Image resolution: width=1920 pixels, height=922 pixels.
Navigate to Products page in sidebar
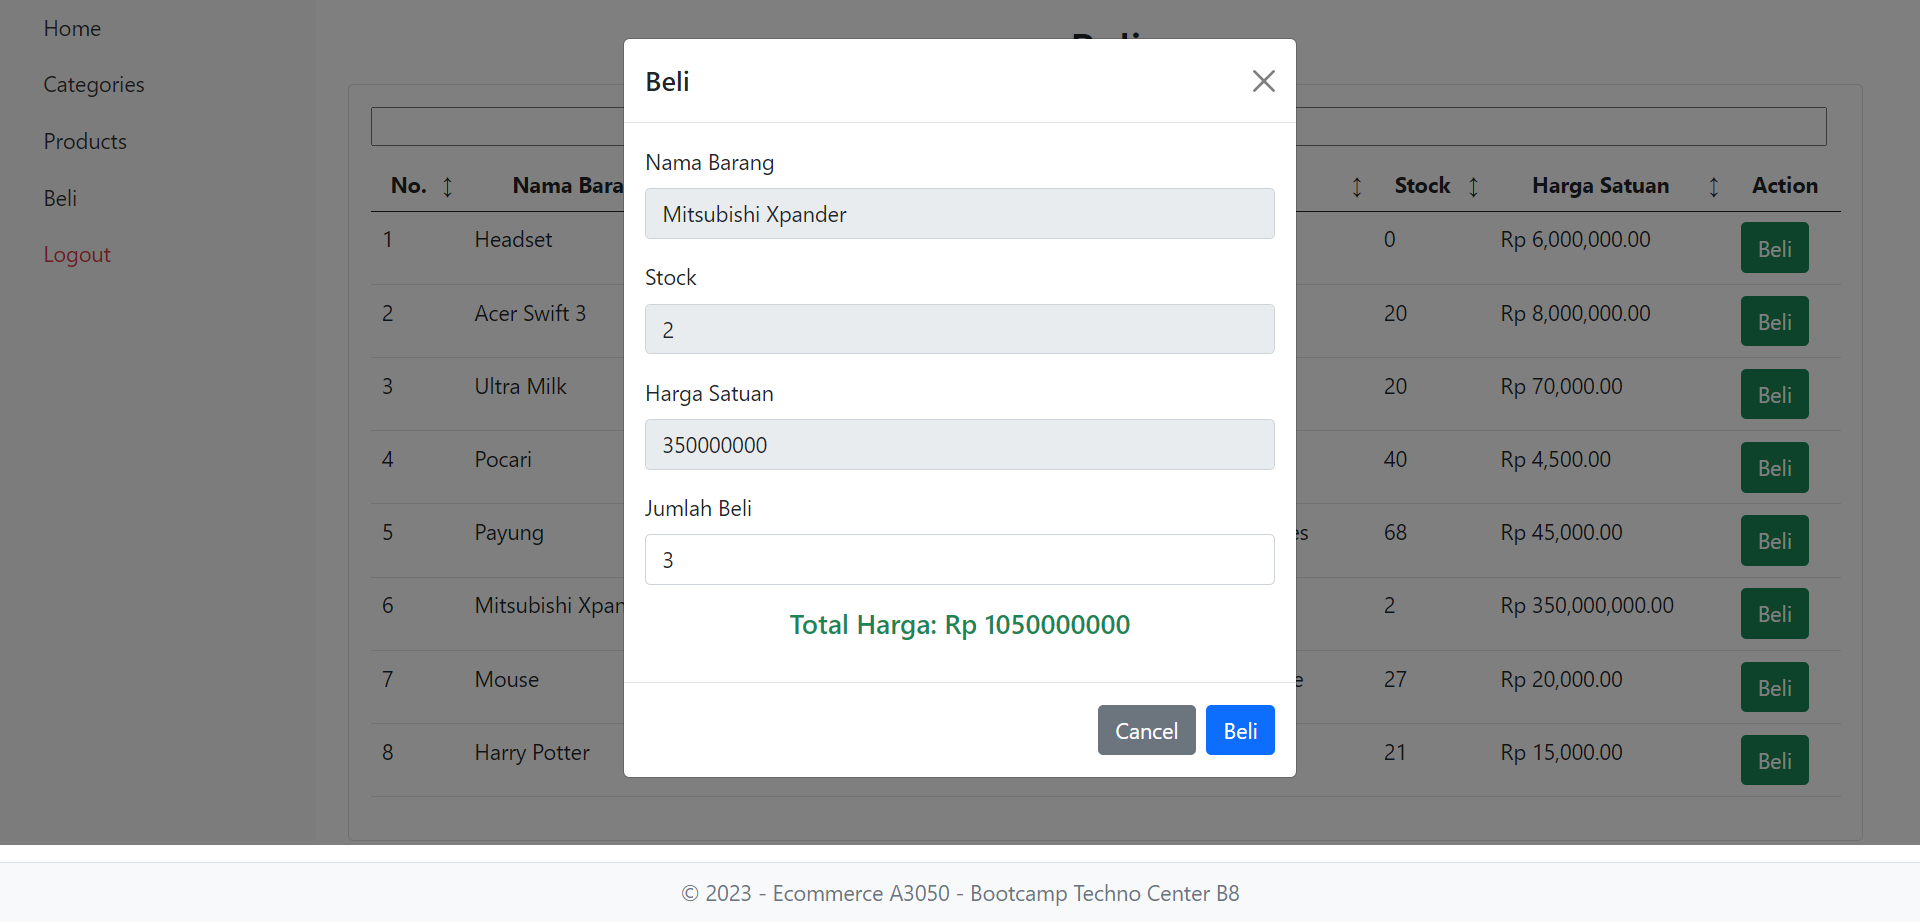click(x=85, y=142)
